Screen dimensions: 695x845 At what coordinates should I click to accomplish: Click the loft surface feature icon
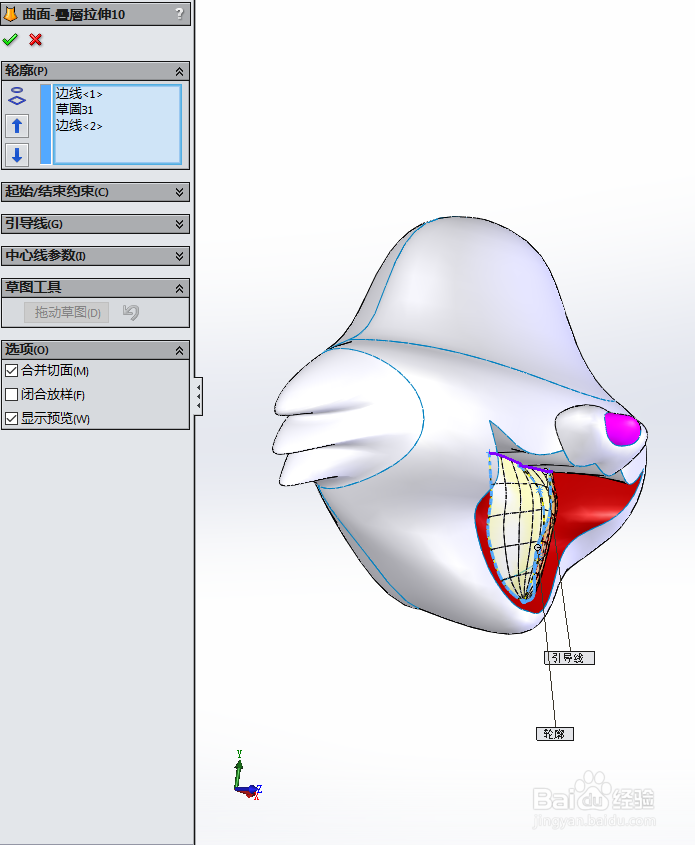[x=10, y=14]
